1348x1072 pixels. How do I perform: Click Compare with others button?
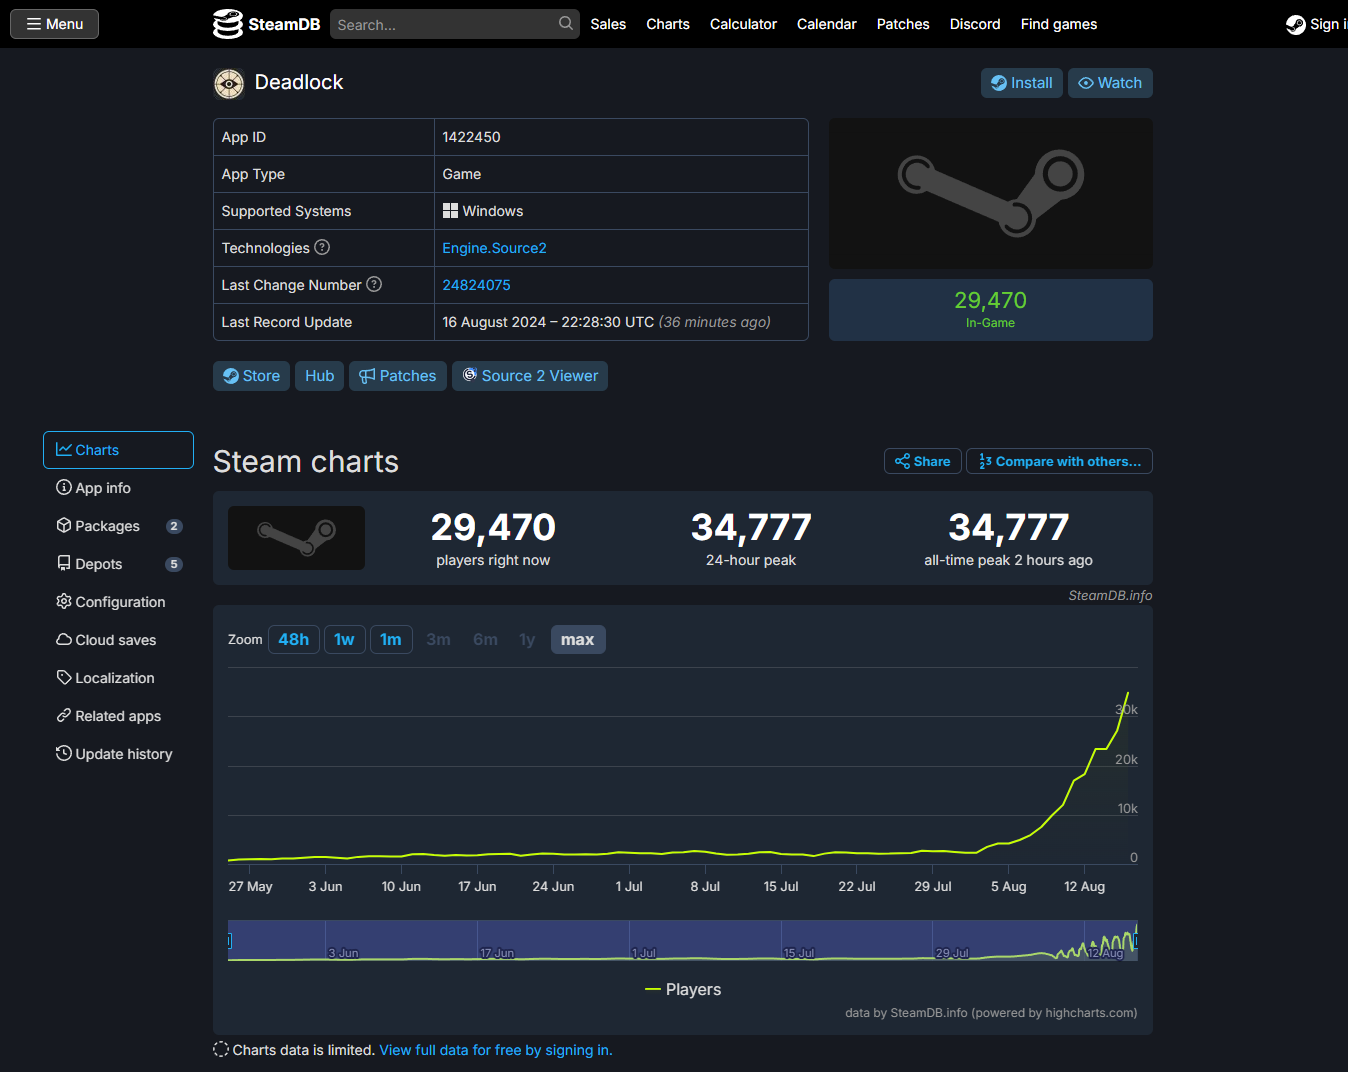pos(1059,461)
